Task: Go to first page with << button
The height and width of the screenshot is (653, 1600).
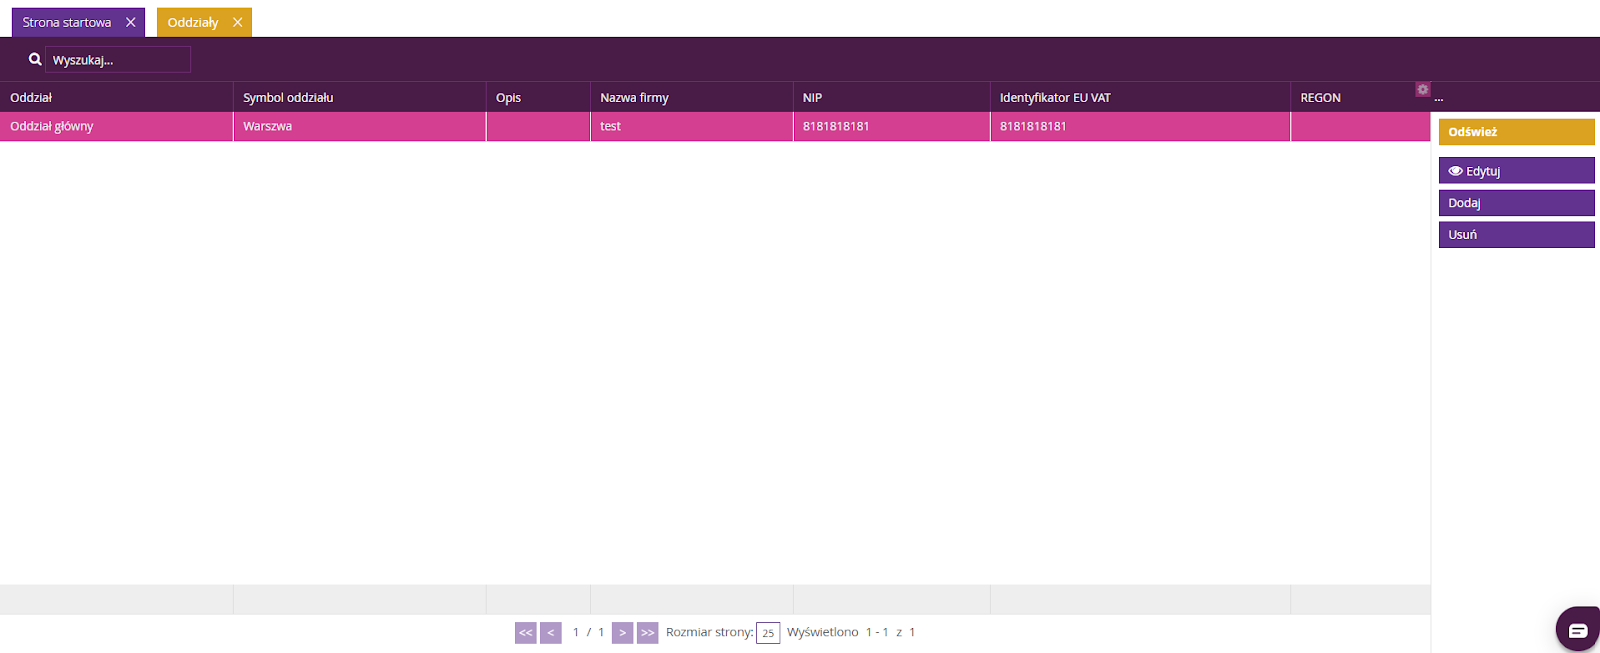Action: click(526, 633)
